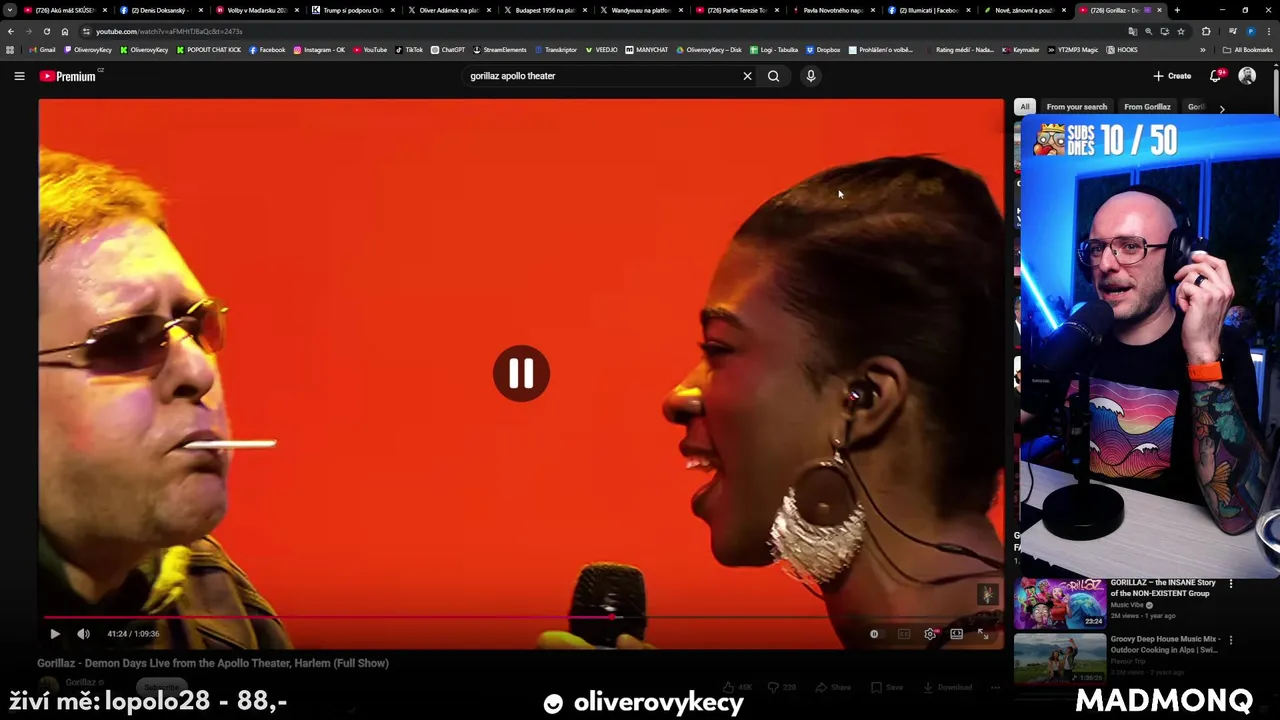Open options for Groovy Deep House video

(1231, 640)
